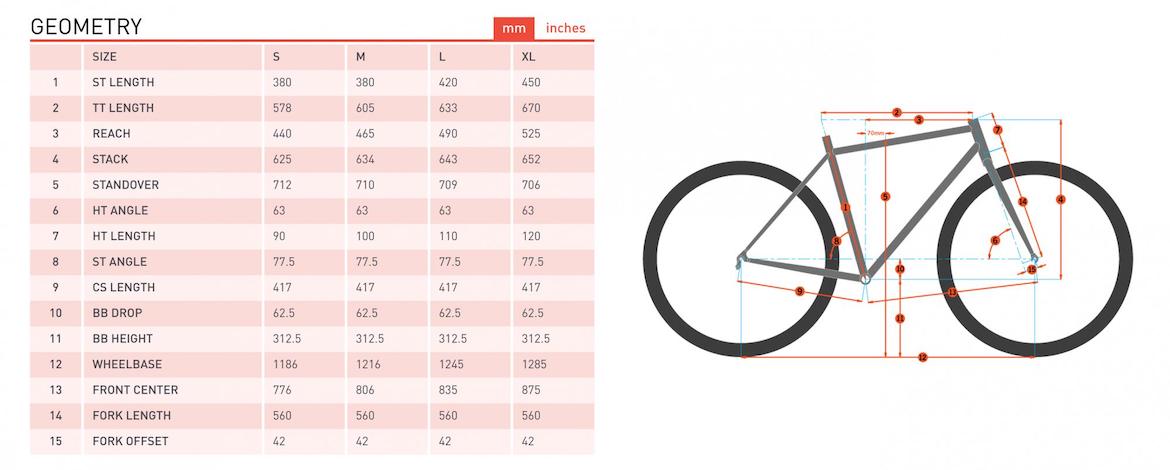This screenshot has height=470, width=1170.
Task: Click marker 4 stack indicator on diagram
Action: pos(1060,200)
